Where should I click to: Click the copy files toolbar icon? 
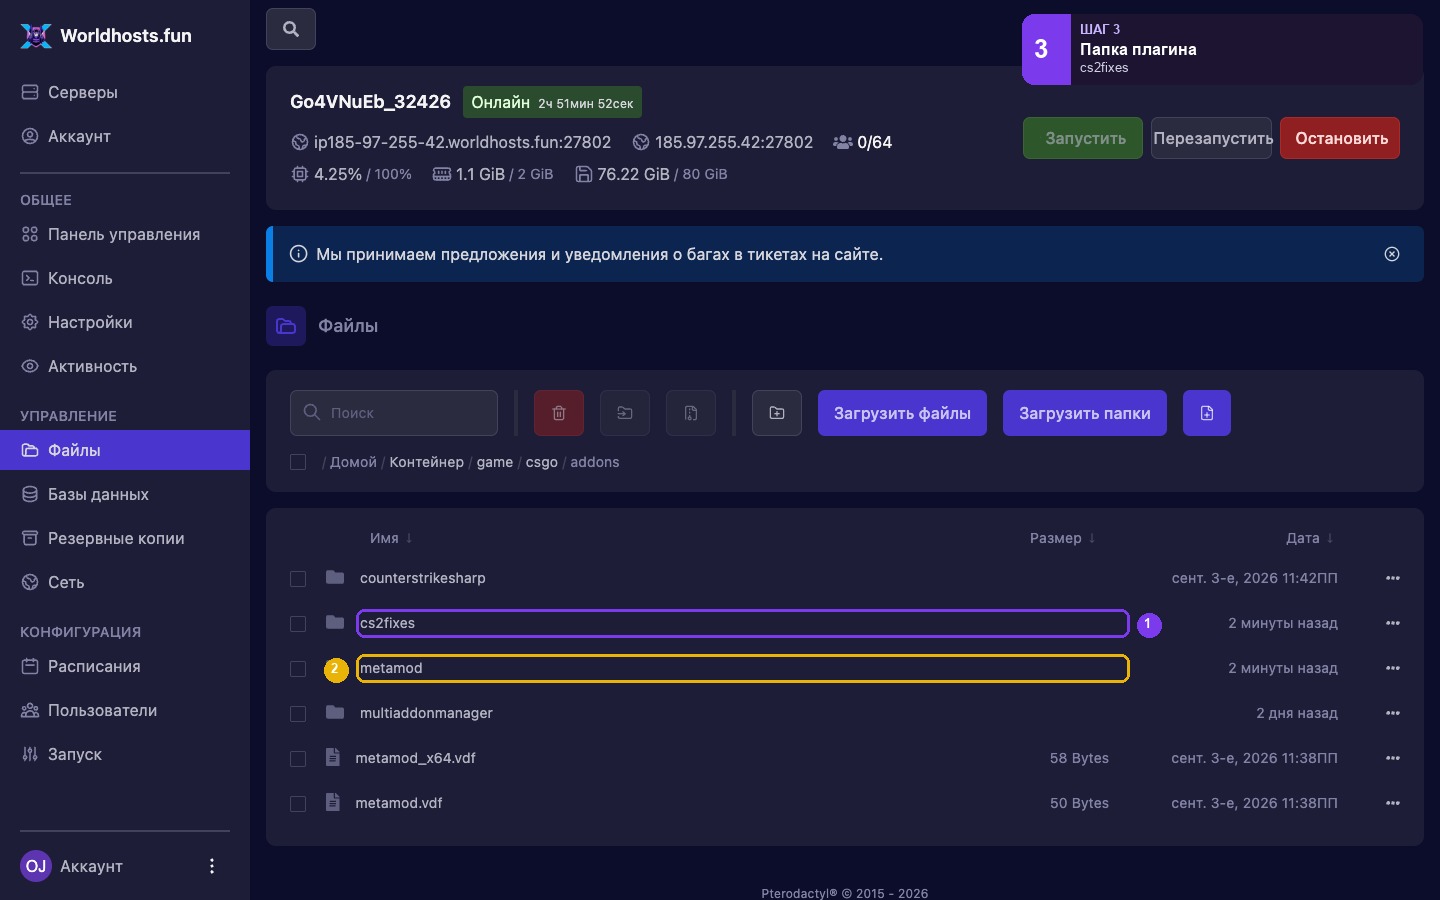(x=691, y=413)
